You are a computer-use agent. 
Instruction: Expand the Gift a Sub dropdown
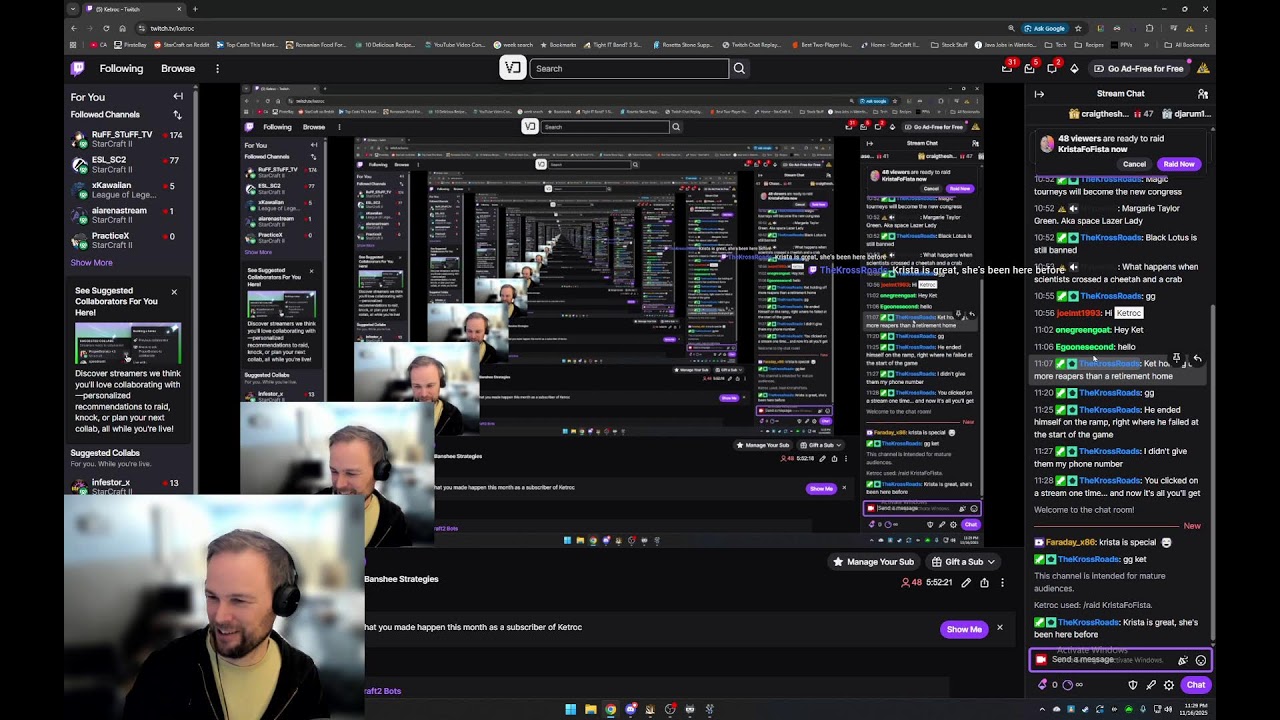tap(962, 562)
